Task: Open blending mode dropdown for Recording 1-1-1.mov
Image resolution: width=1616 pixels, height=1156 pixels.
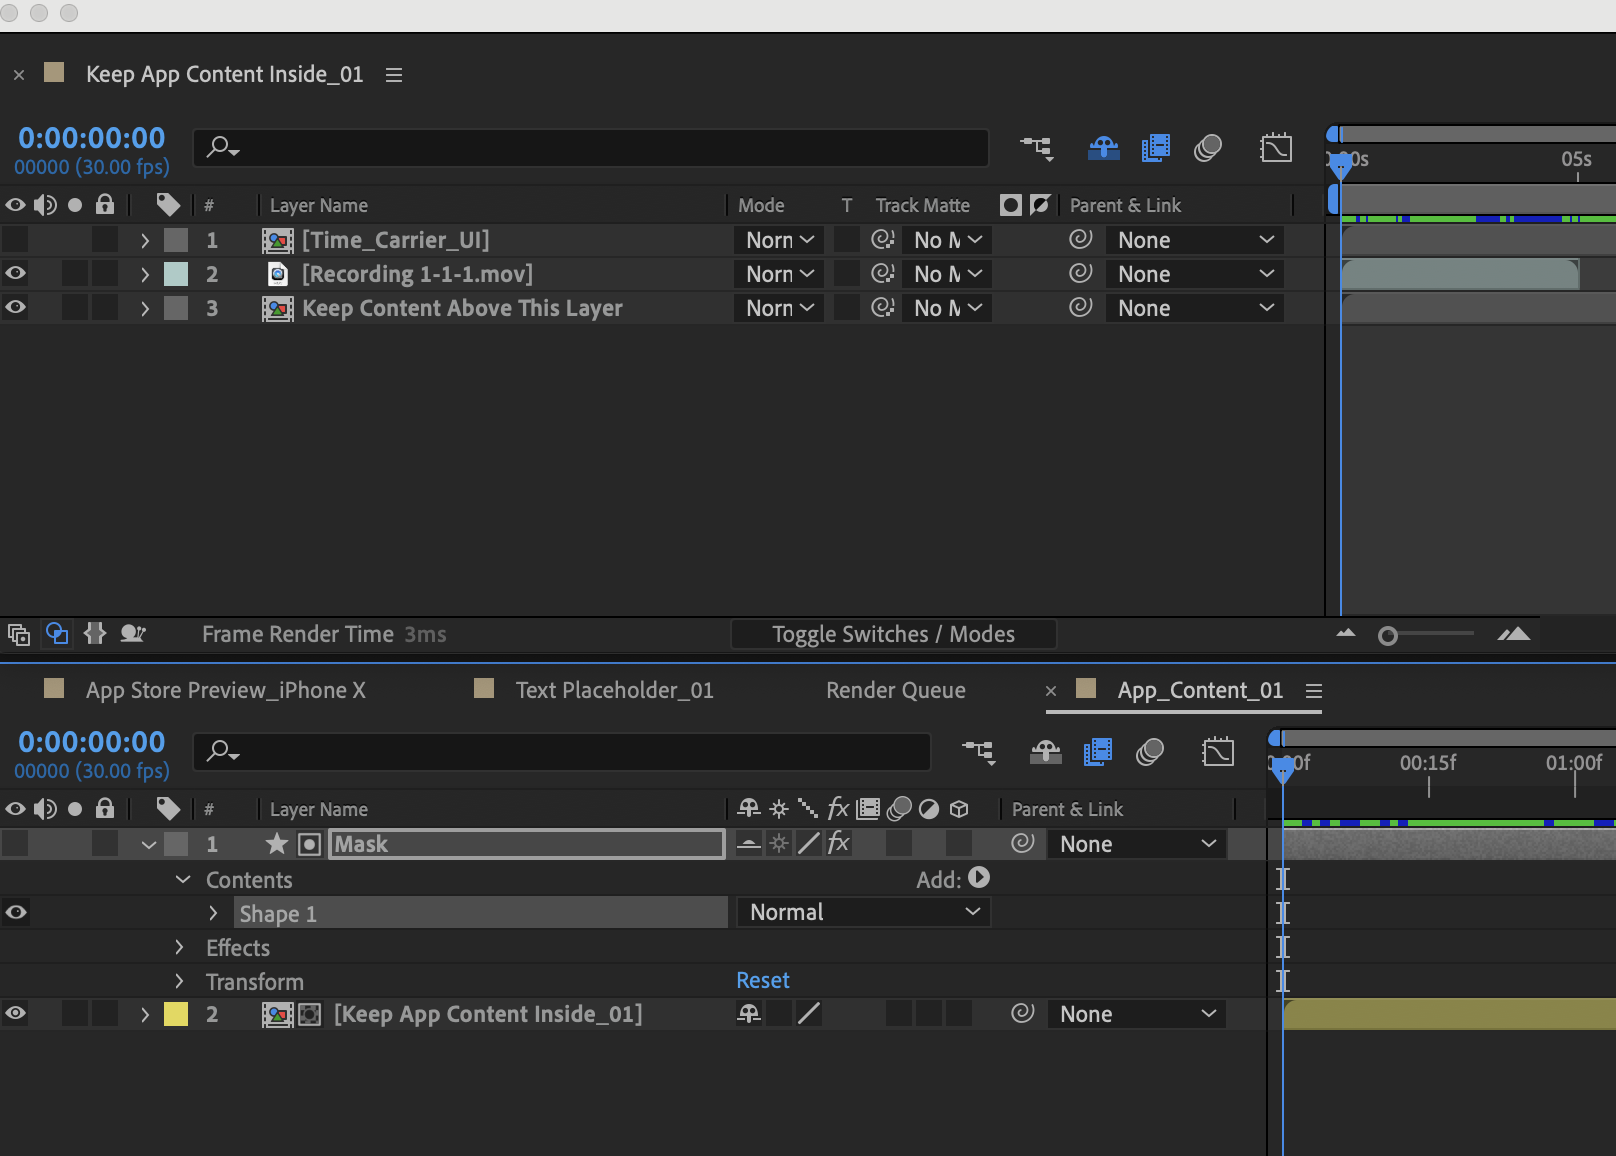Action: click(778, 273)
